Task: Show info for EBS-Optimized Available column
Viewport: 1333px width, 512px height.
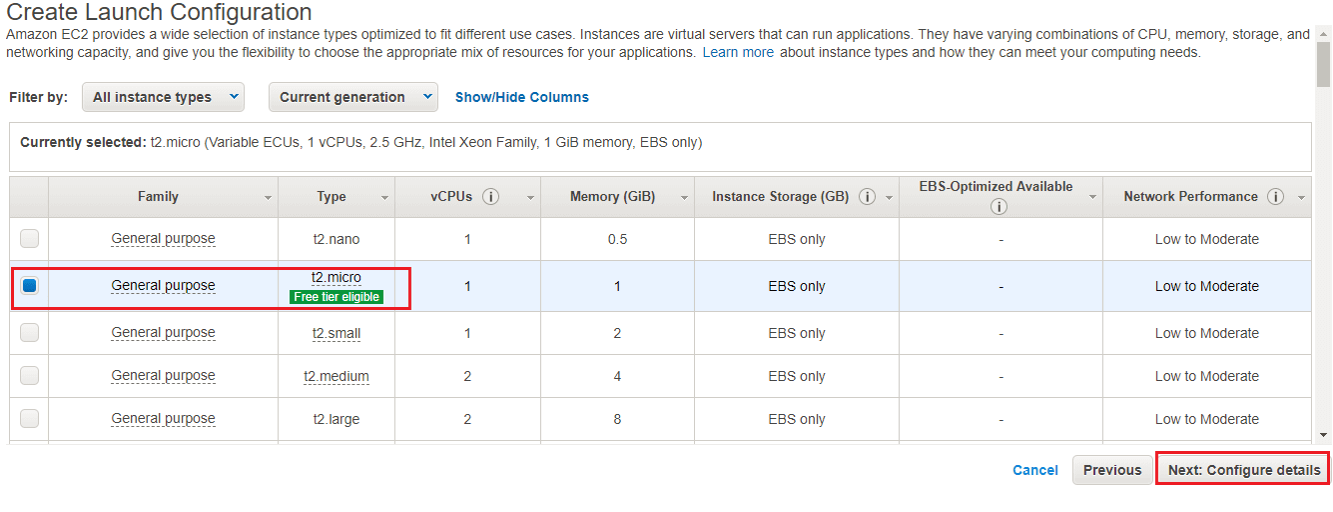Action: tap(998, 207)
